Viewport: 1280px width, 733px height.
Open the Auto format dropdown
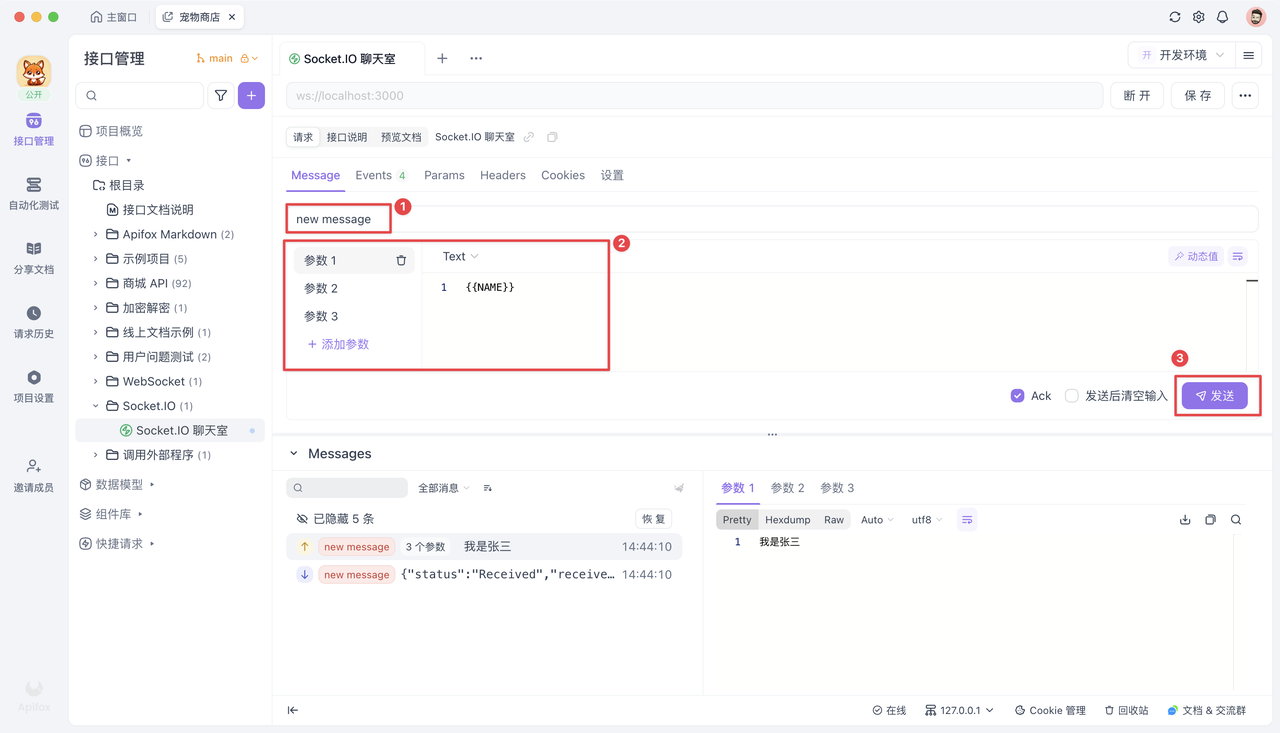tap(877, 520)
